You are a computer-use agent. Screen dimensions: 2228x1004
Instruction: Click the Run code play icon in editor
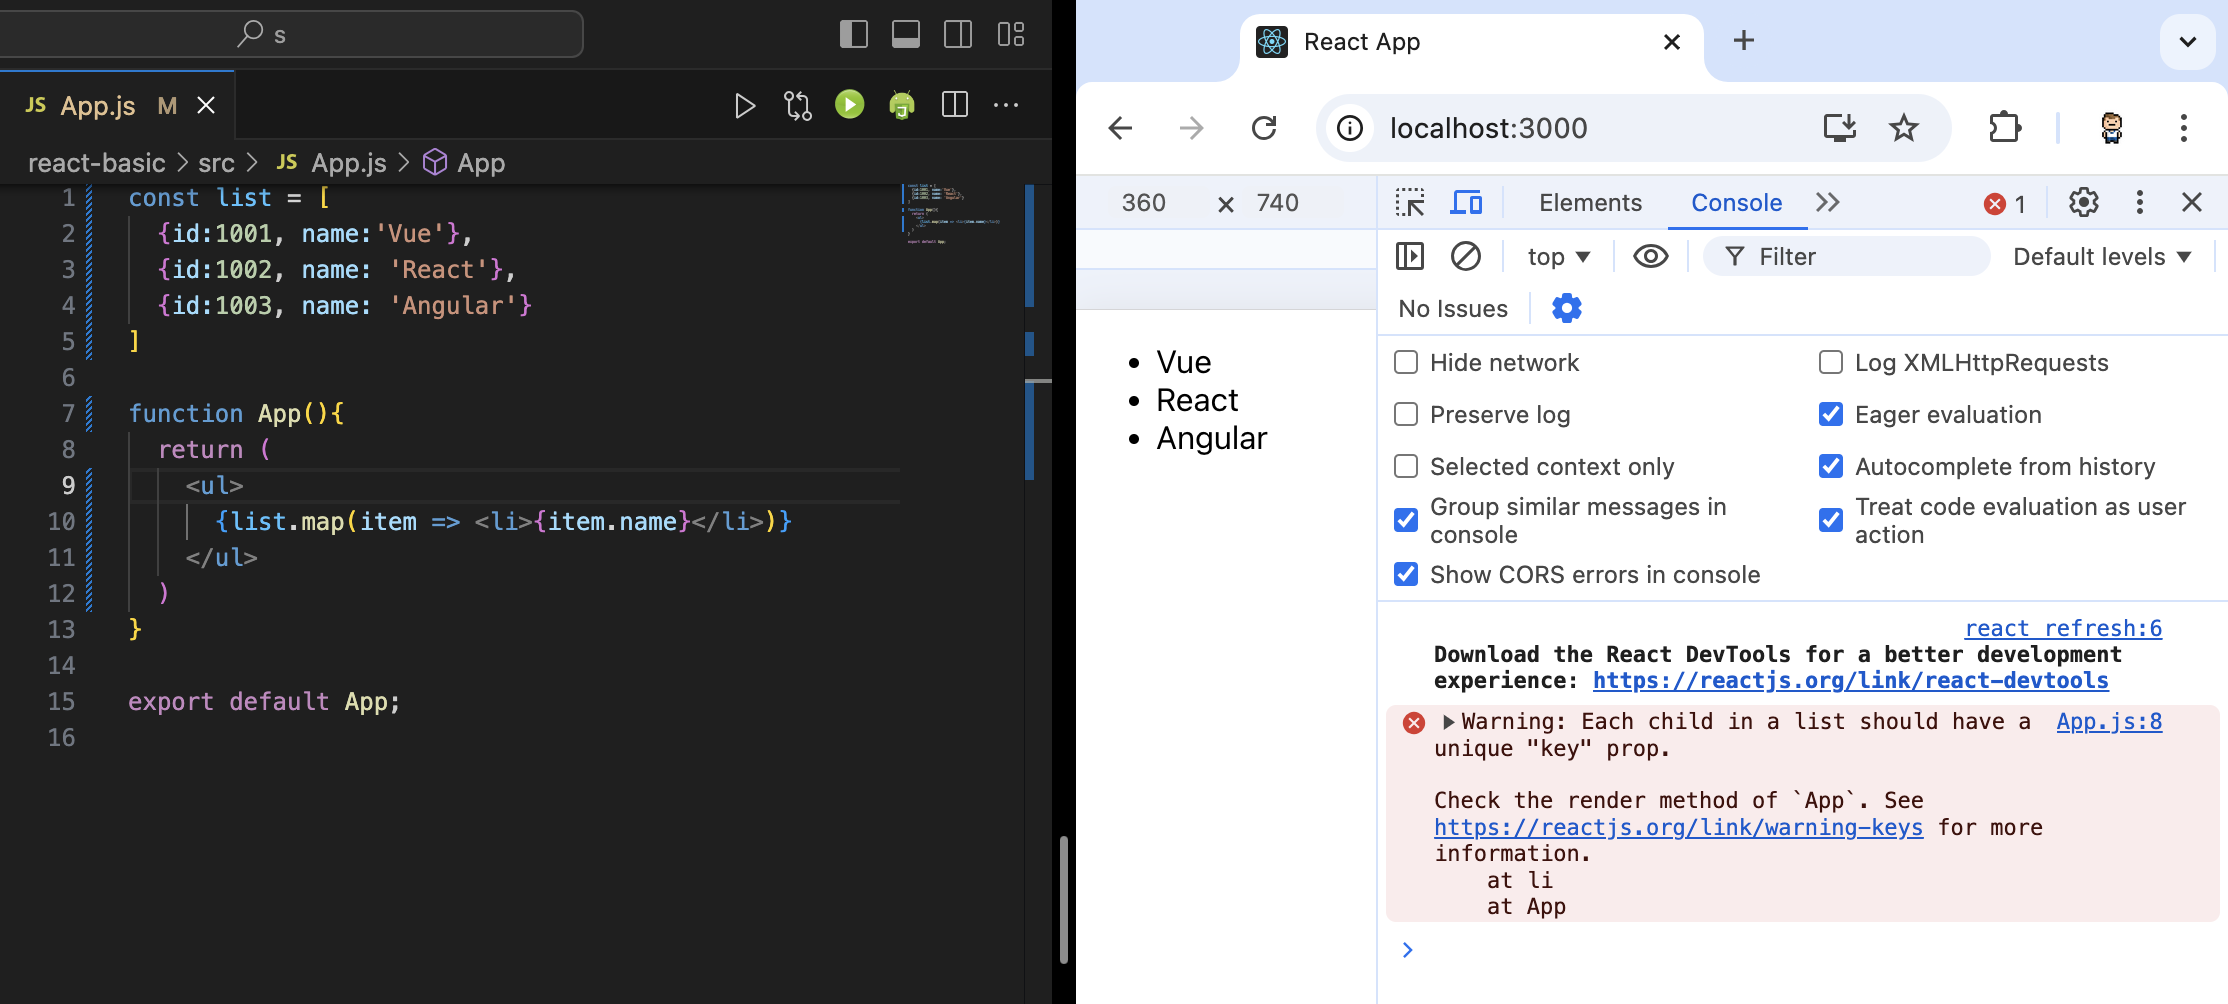pyautogui.click(x=745, y=105)
